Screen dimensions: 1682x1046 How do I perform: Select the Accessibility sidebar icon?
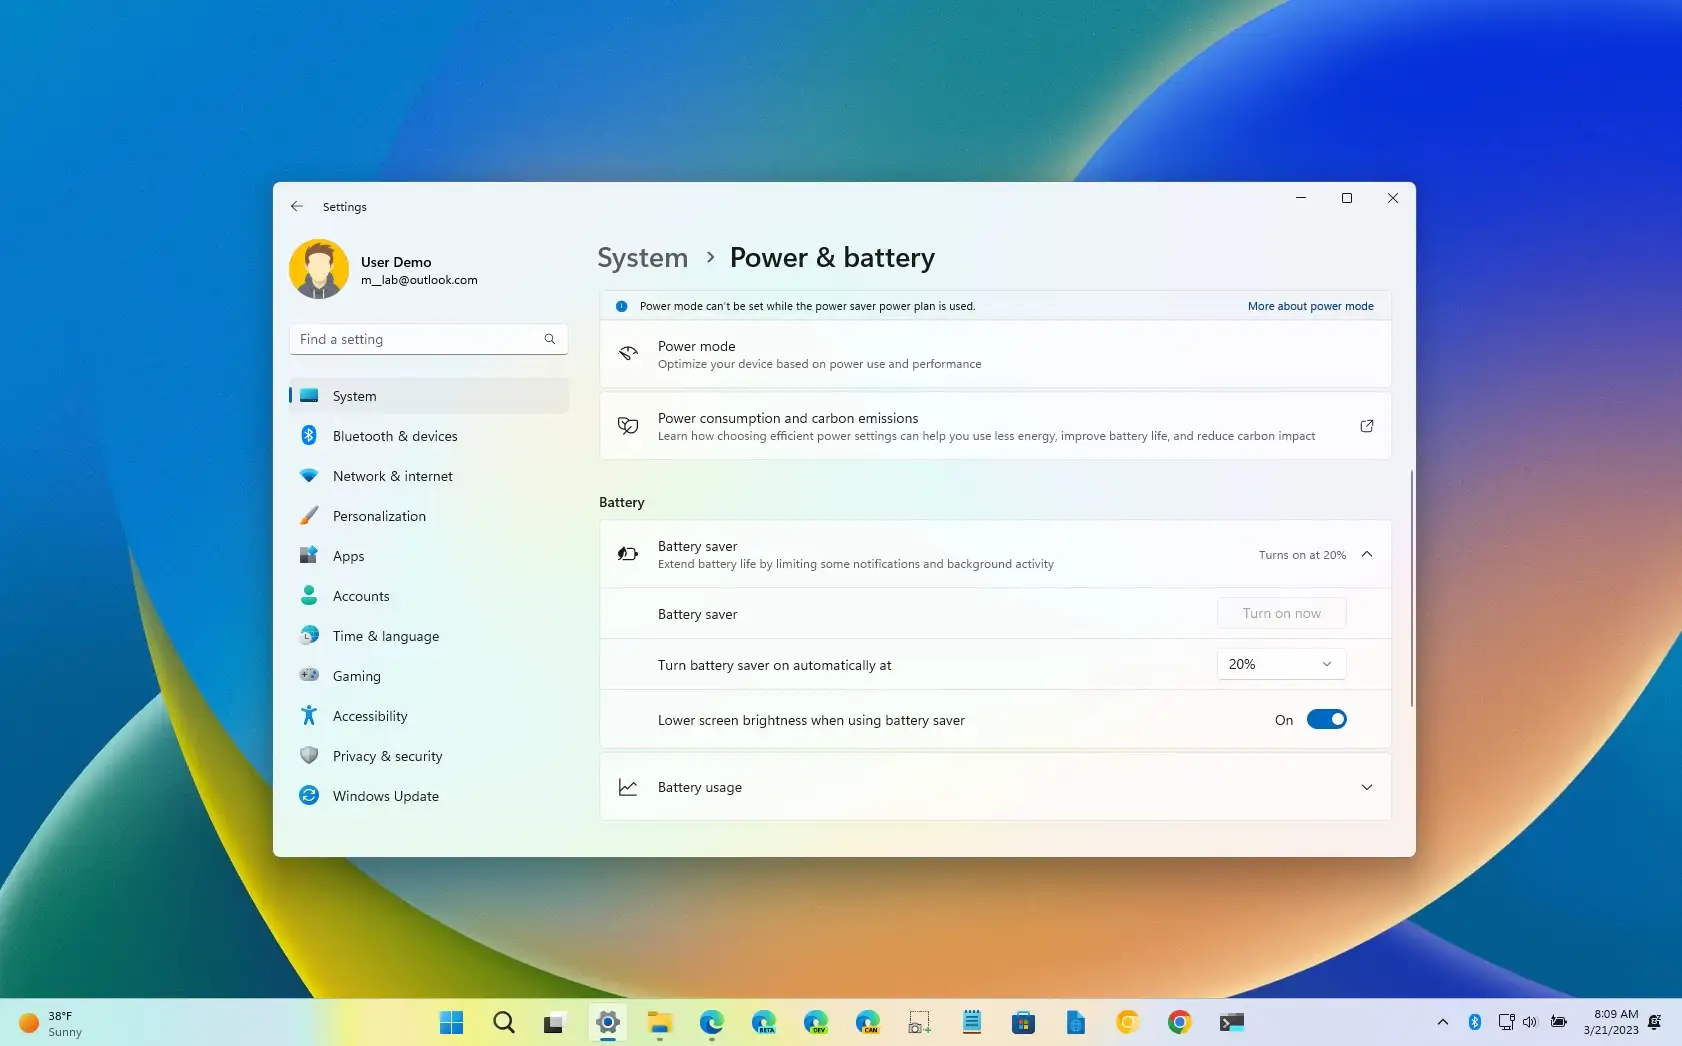point(309,716)
